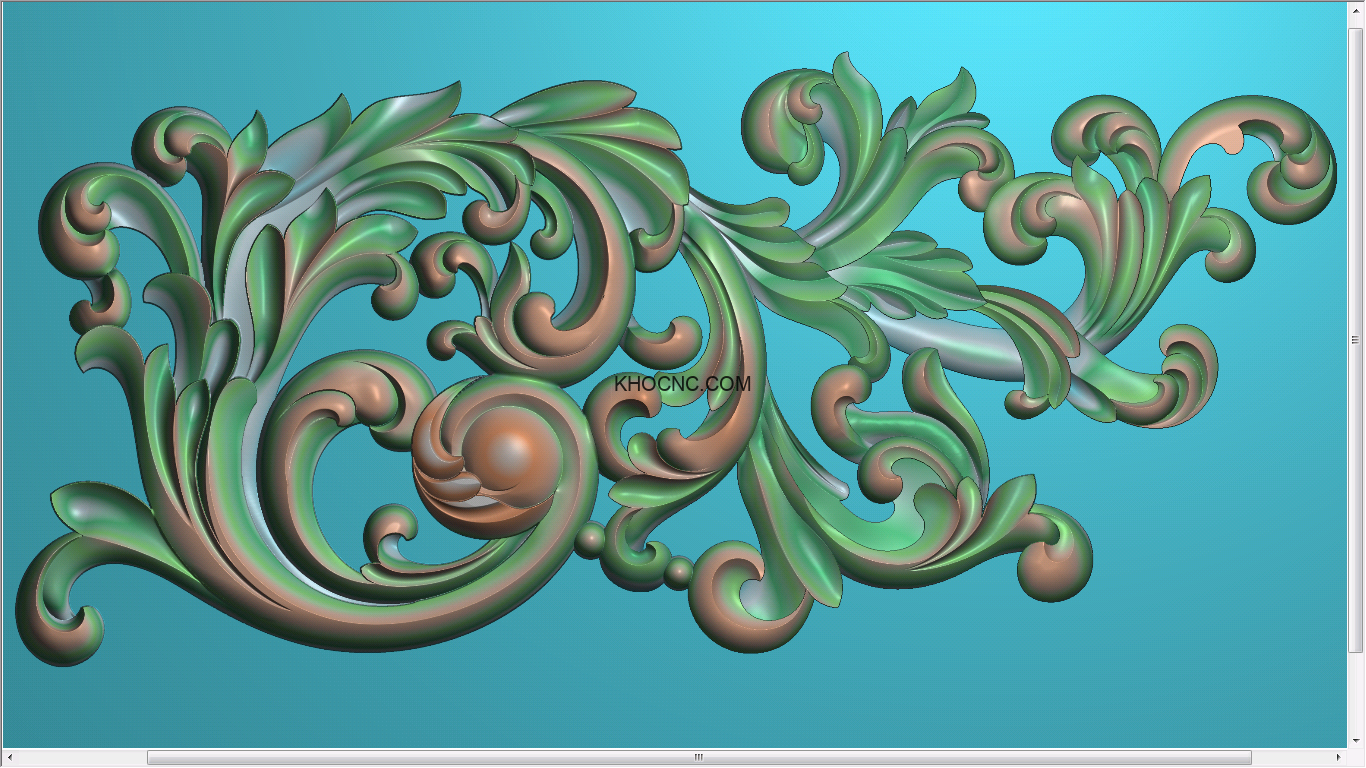
Task: Click the right small bead under the central sphere
Action: point(679,572)
